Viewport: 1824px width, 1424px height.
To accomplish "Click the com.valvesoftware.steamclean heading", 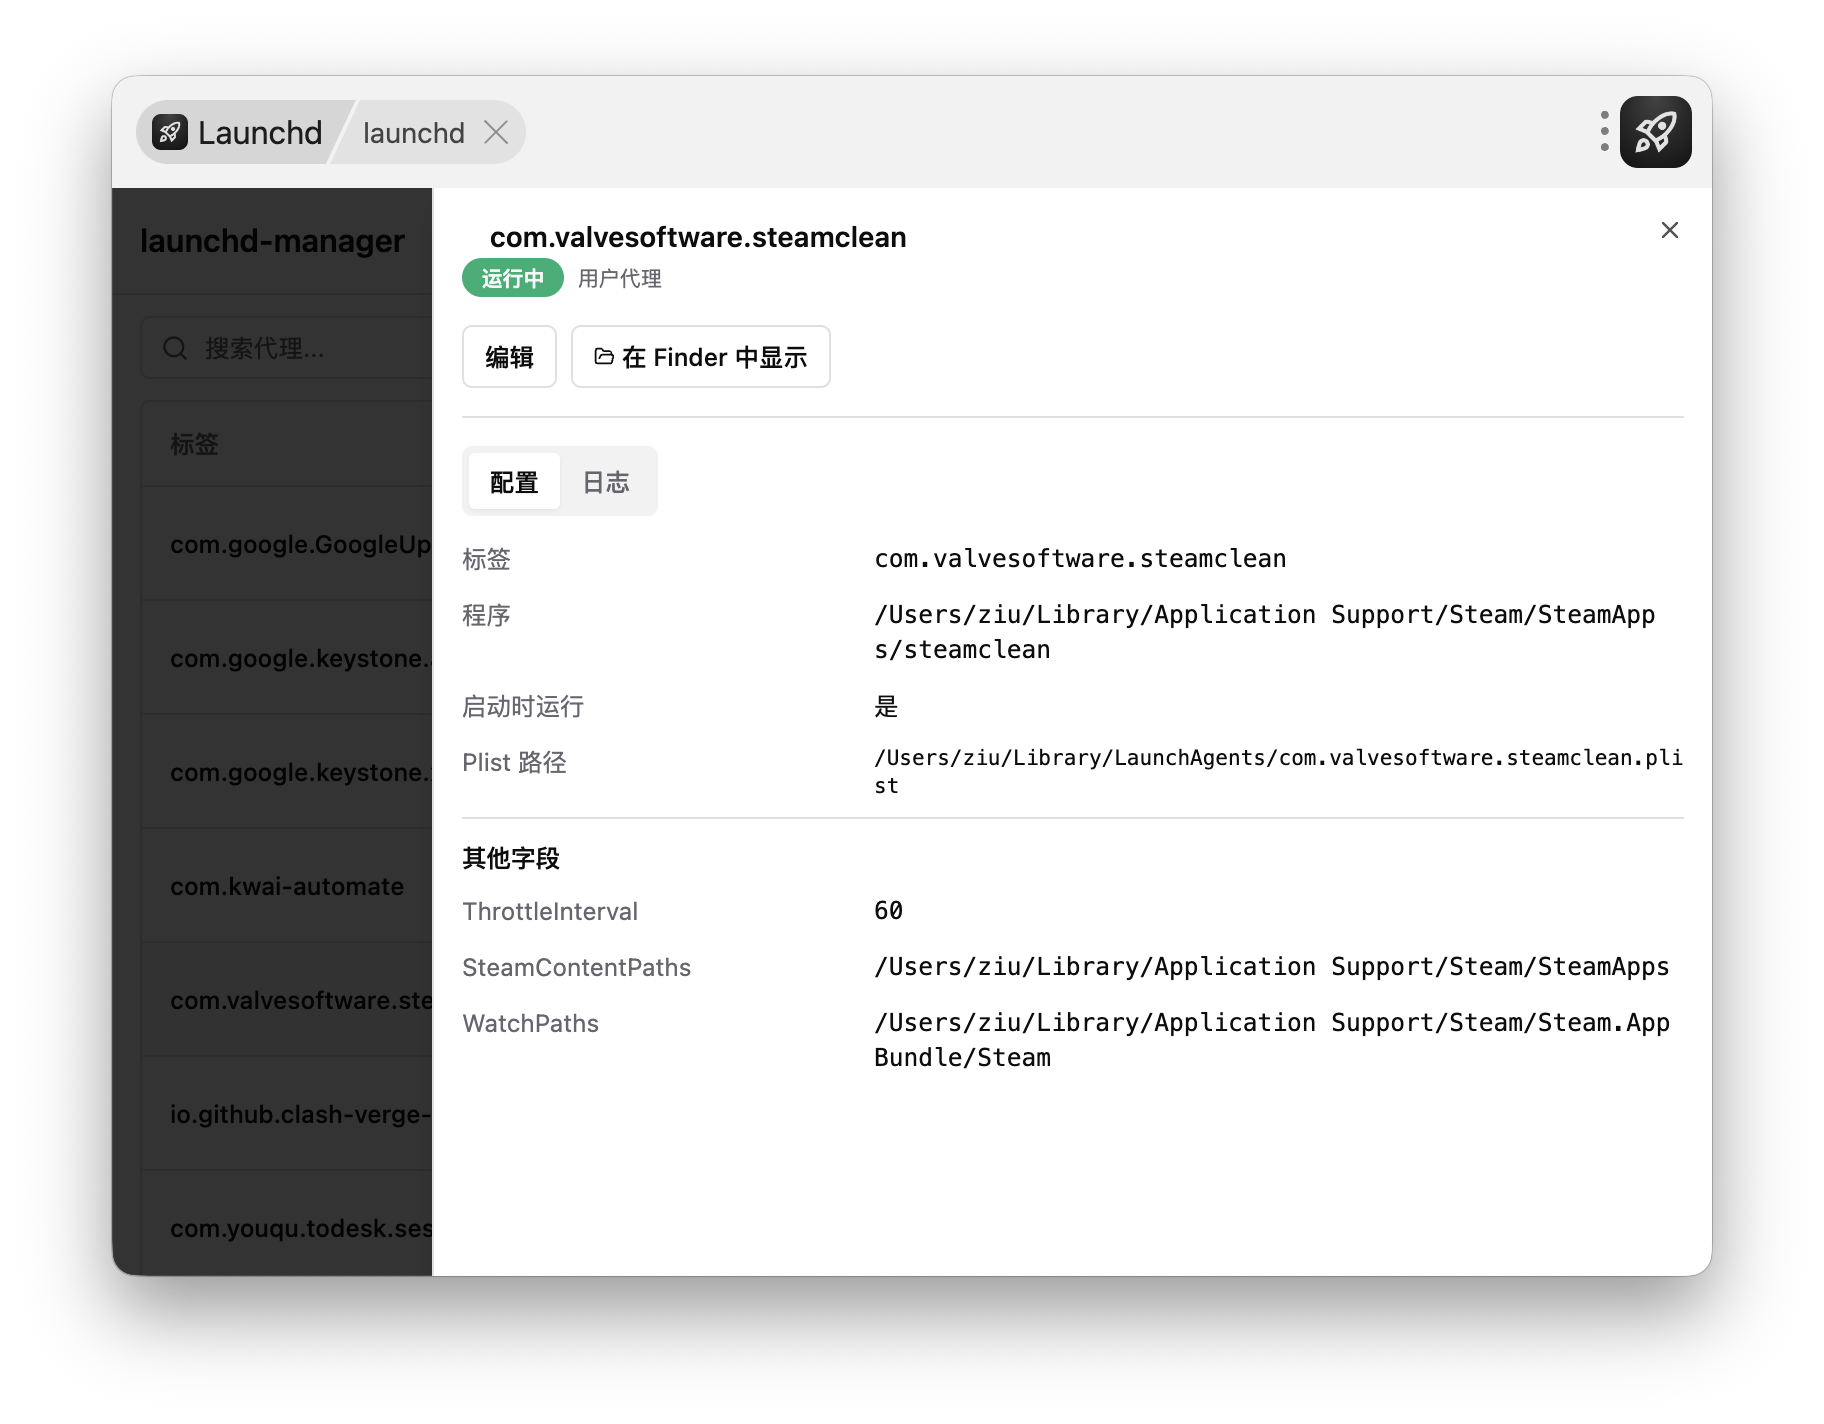I will [x=698, y=237].
